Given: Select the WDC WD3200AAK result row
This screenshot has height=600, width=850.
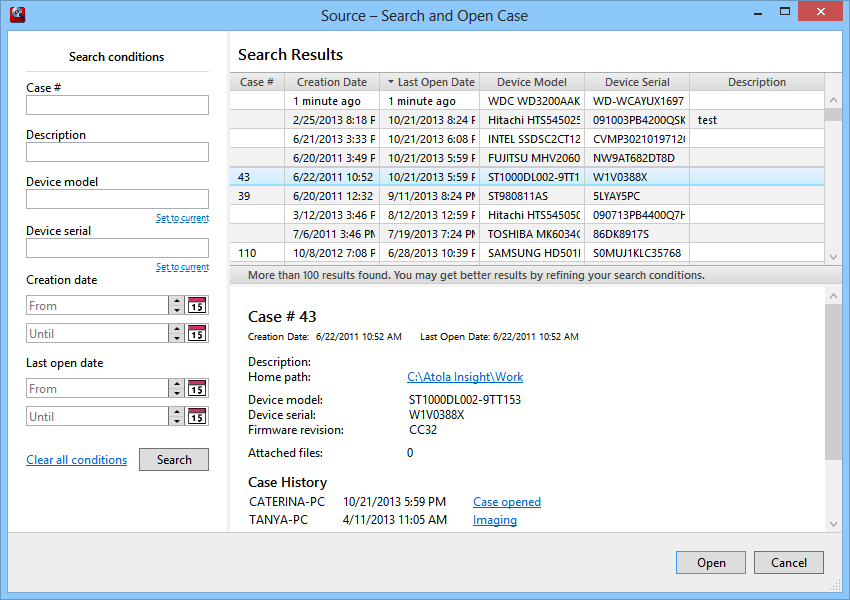Looking at the screenshot, I should click(527, 101).
